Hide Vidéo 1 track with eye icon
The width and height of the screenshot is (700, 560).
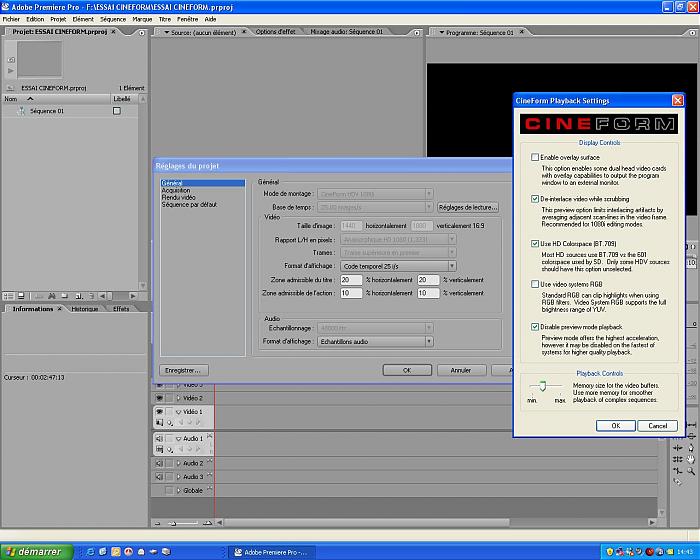[159, 412]
